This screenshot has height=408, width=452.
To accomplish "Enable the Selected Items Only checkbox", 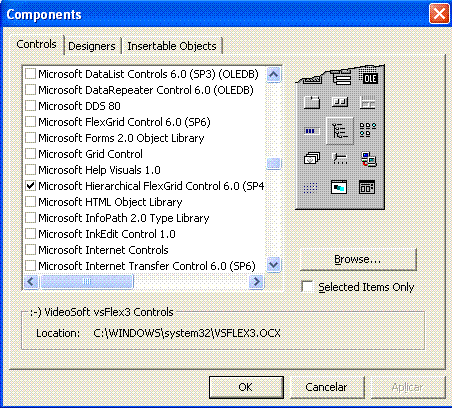I will pos(307,287).
